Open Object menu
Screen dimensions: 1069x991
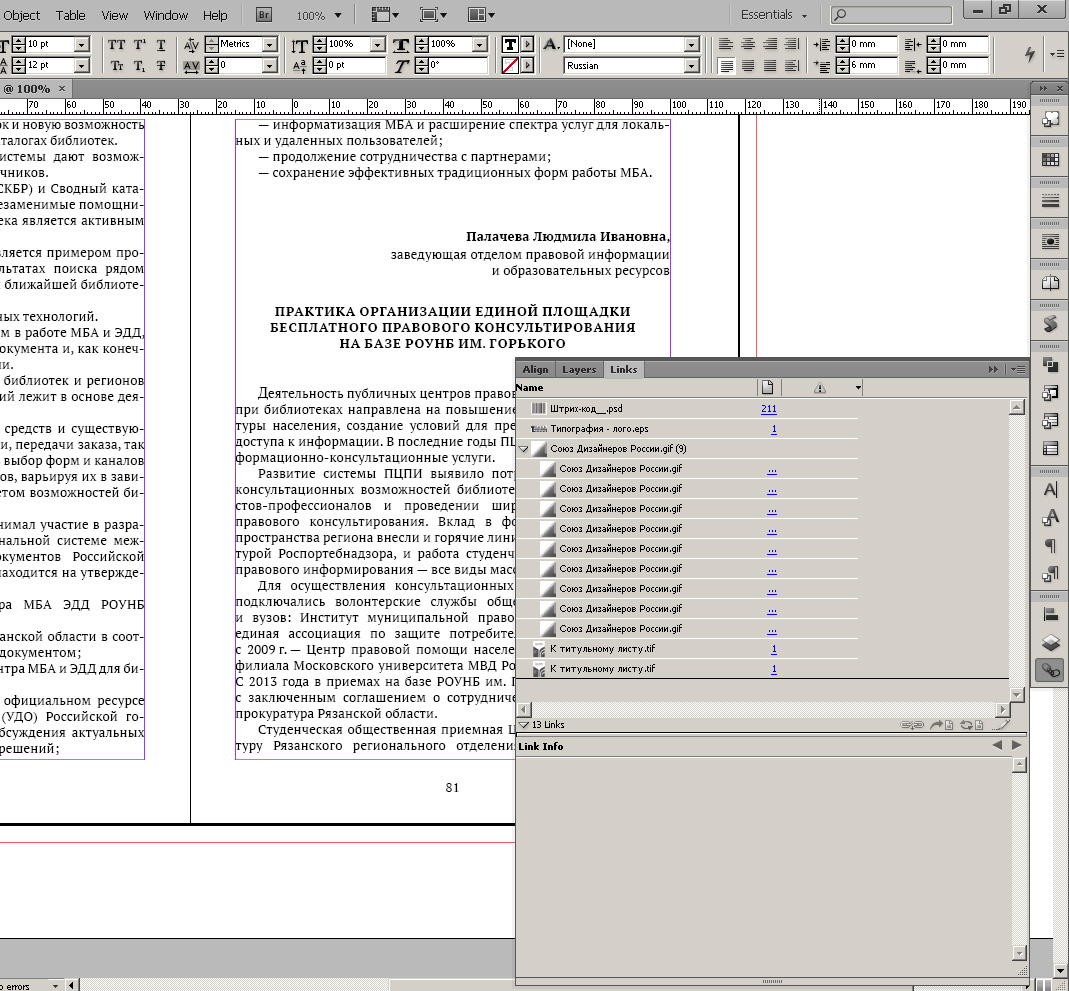coord(22,15)
